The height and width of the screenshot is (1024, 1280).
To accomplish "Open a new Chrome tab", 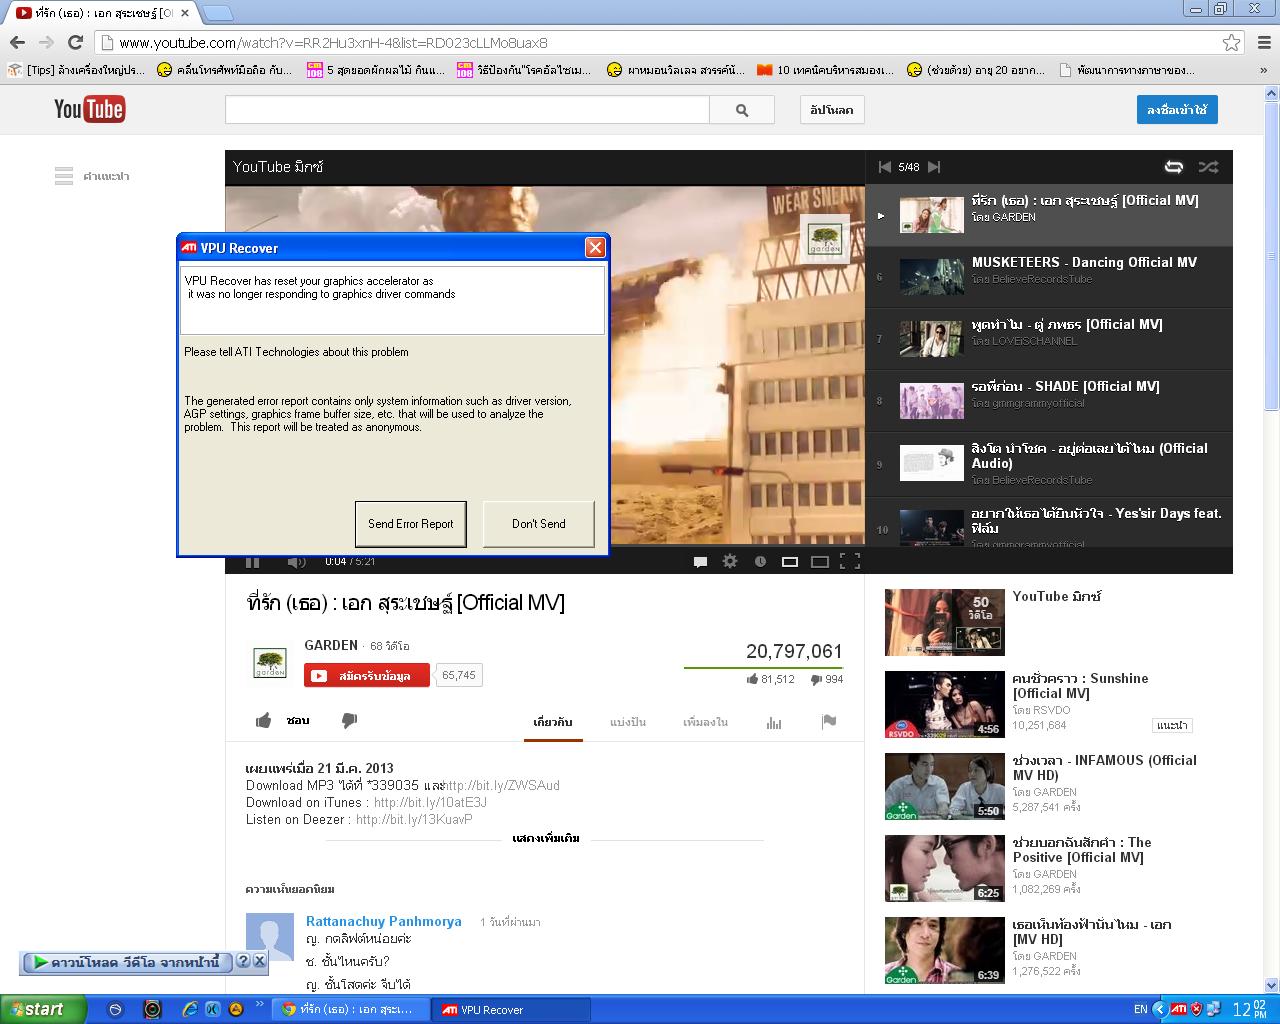I will (218, 13).
